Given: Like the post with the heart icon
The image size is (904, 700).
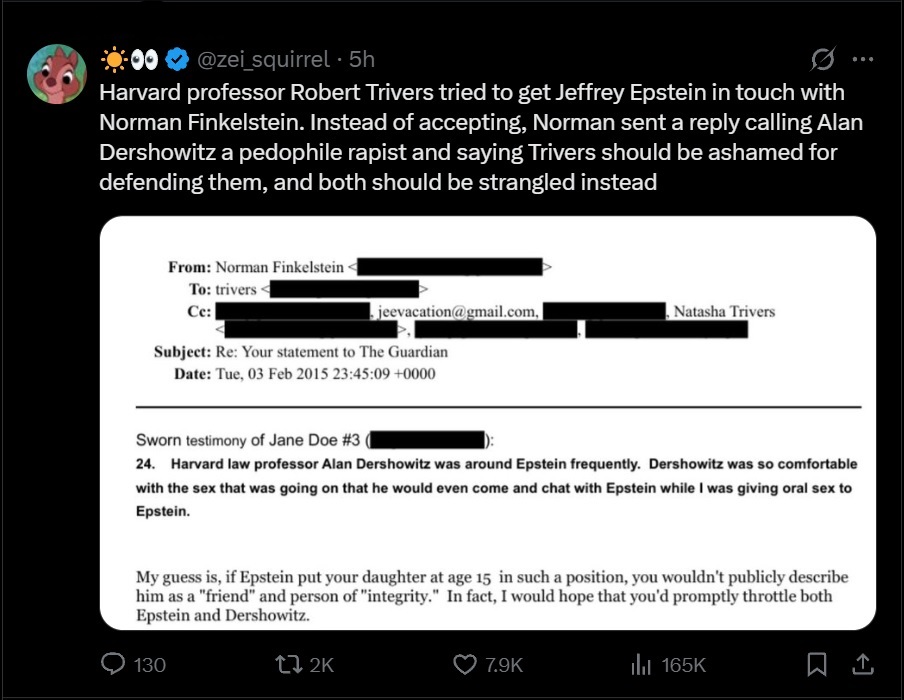Looking at the screenshot, I should click(x=464, y=664).
